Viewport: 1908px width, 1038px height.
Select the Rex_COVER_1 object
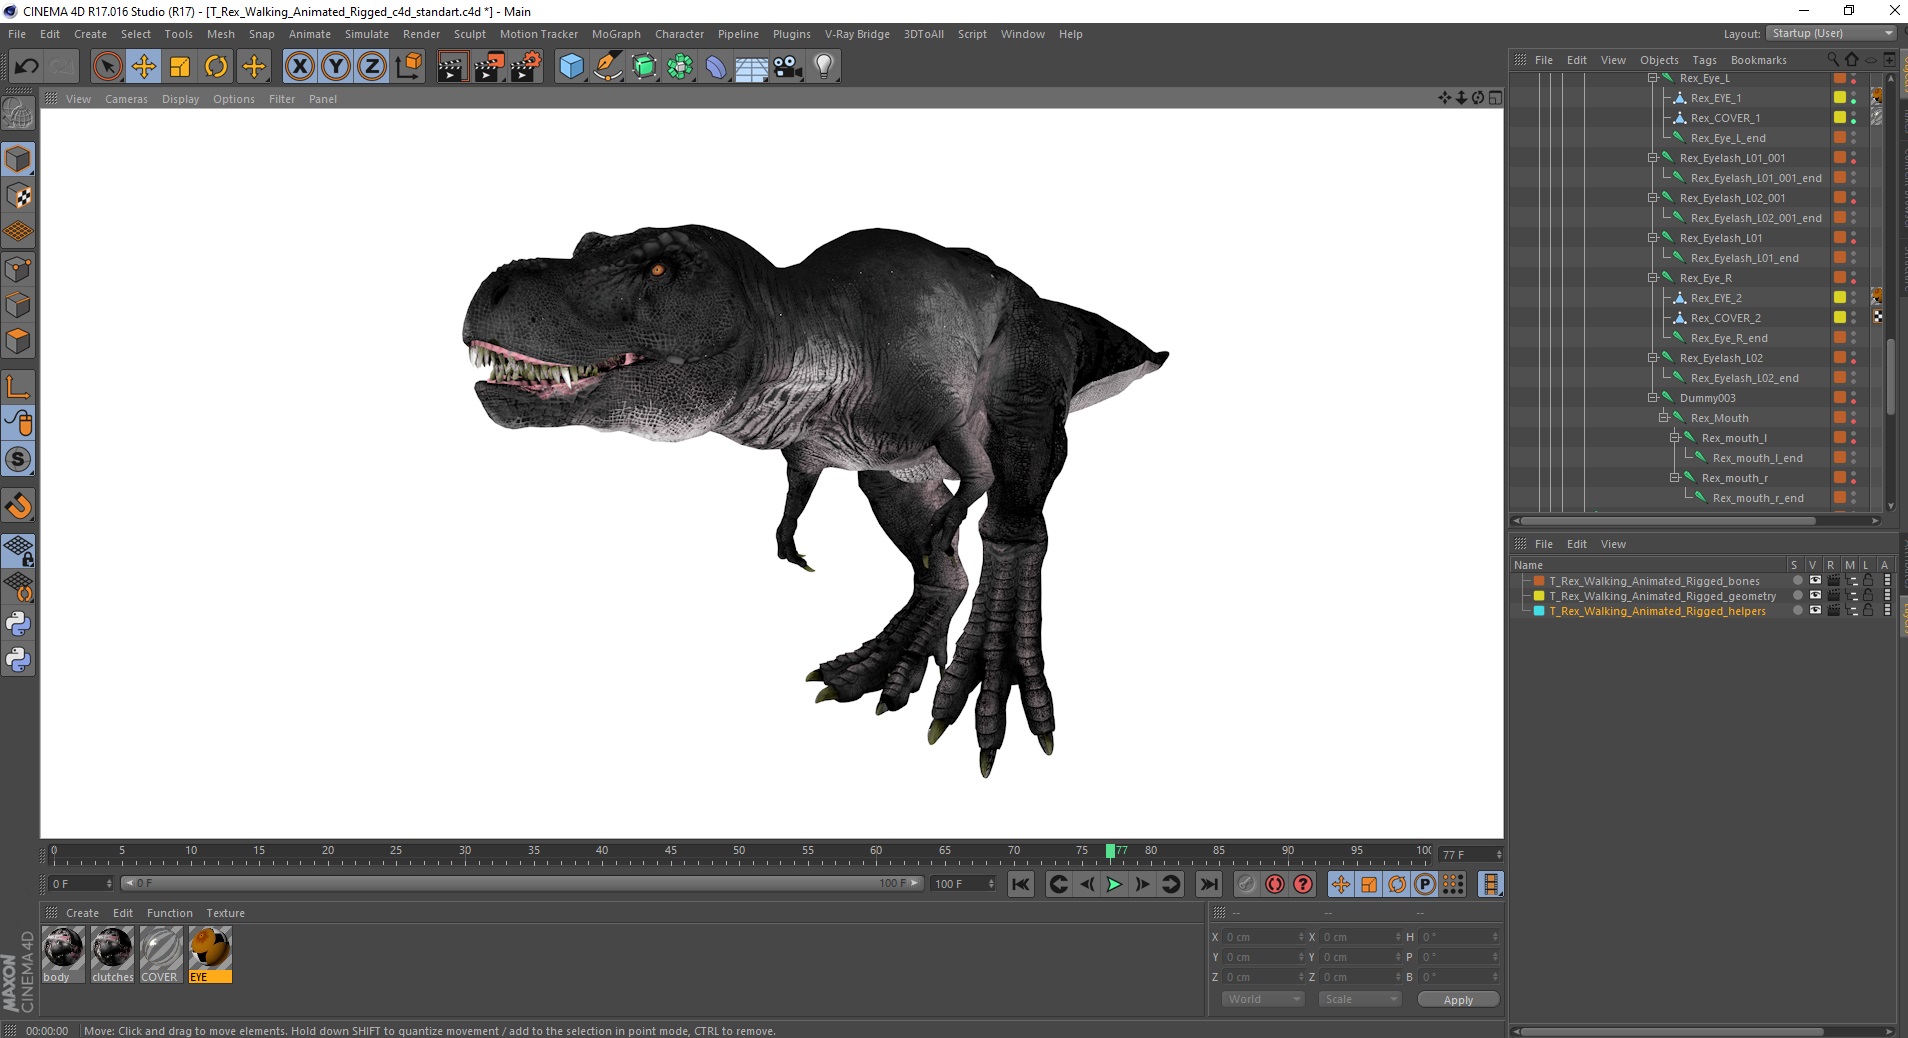(1725, 118)
